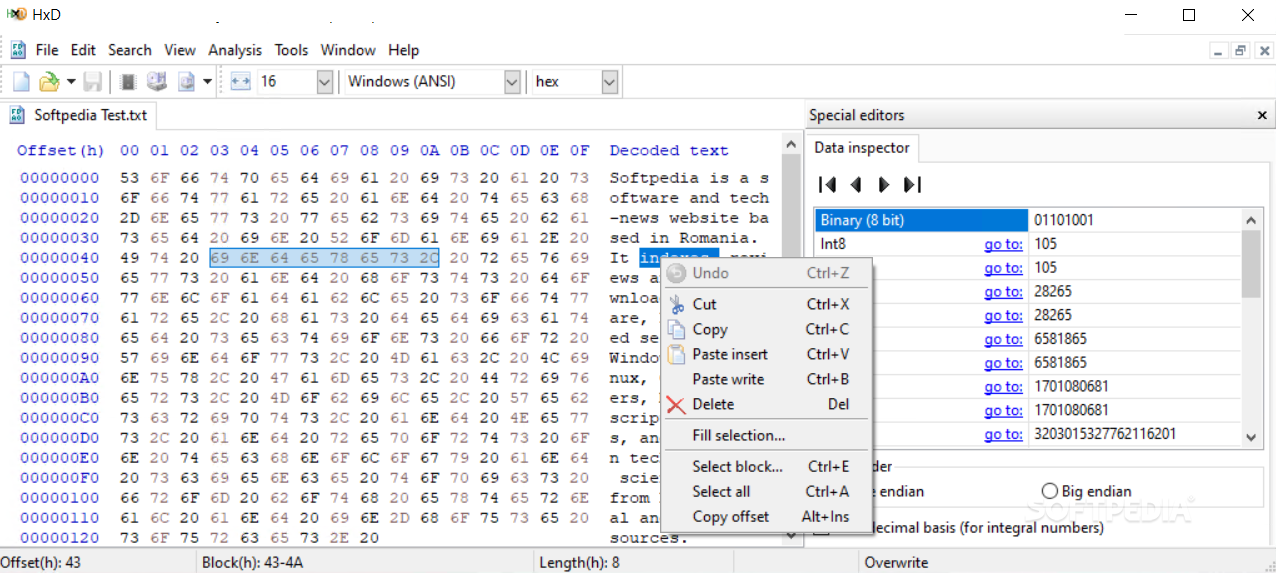The image size is (1276, 573).
Task: Open the Windows (ANSI) charset dropdown
Action: [x=512, y=81]
